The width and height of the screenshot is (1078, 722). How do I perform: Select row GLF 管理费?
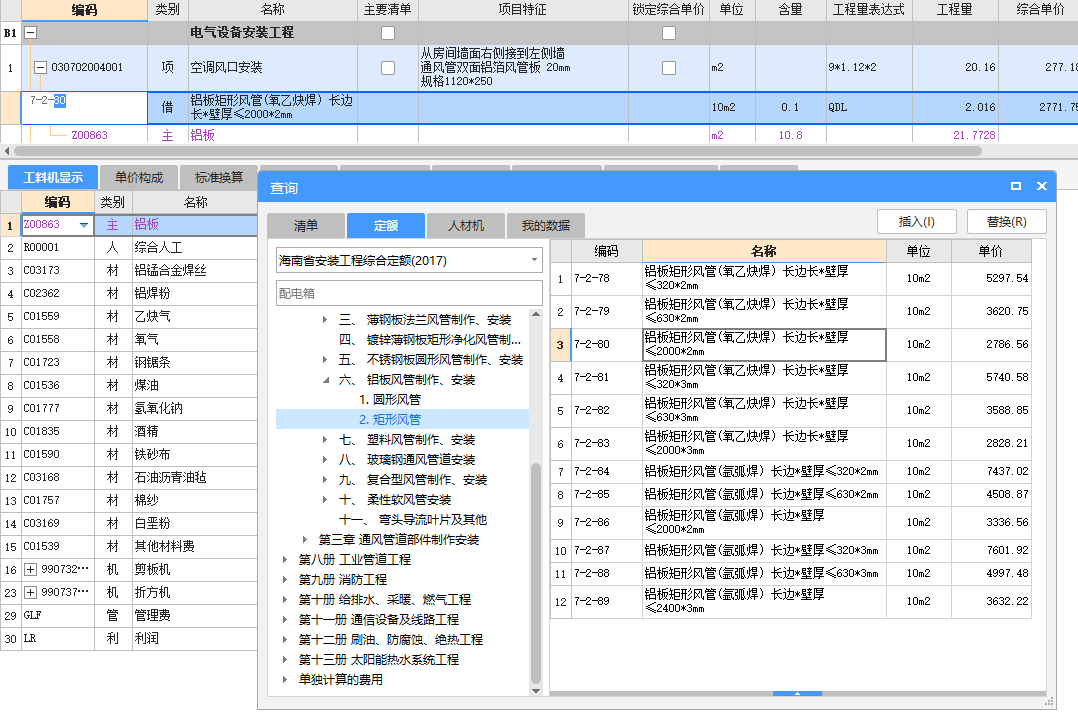[x=129, y=615]
